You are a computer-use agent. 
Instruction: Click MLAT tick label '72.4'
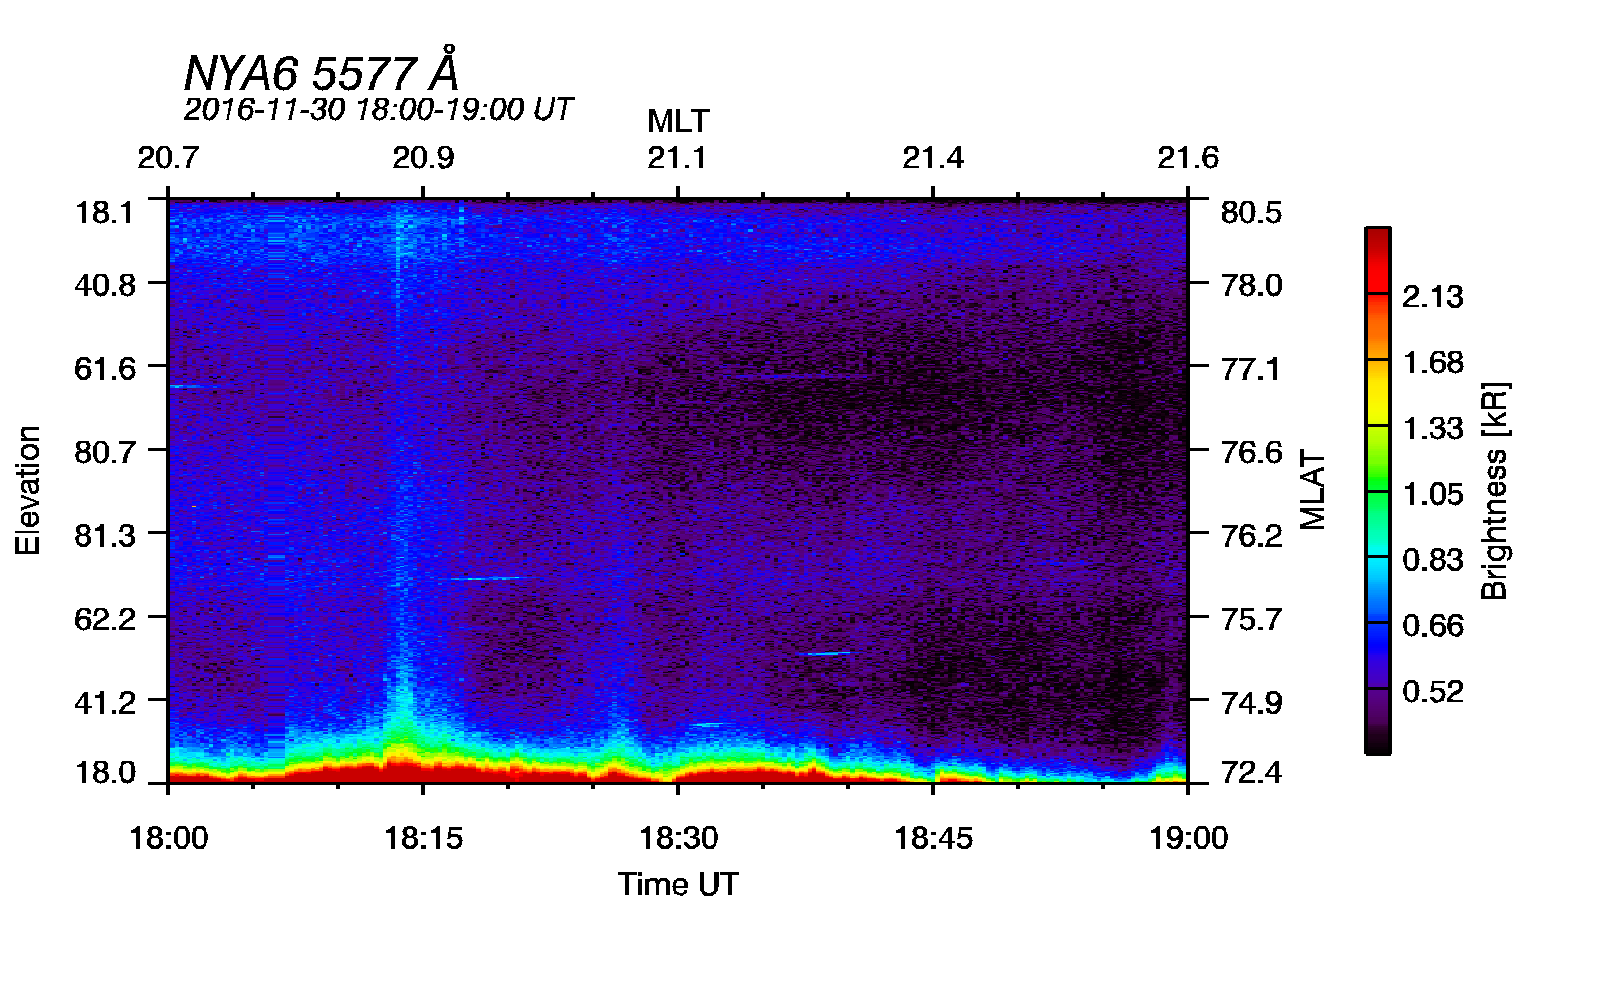coord(1251,773)
